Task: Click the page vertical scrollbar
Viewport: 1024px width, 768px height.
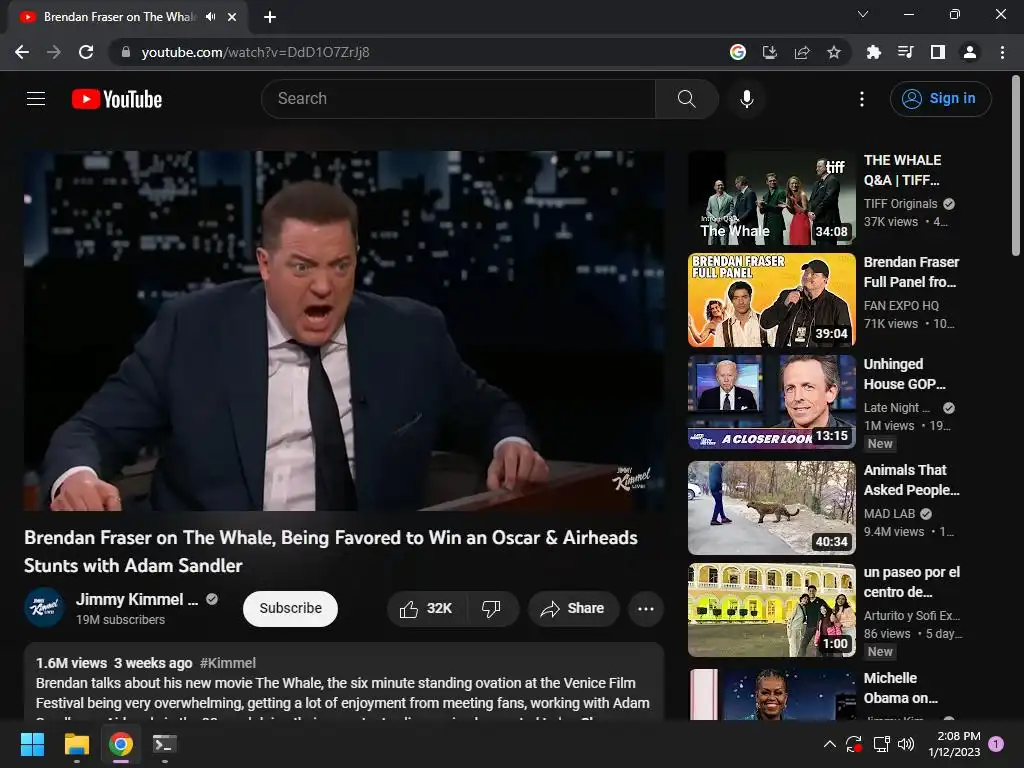Action: pyautogui.click(x=1016, y=165)
